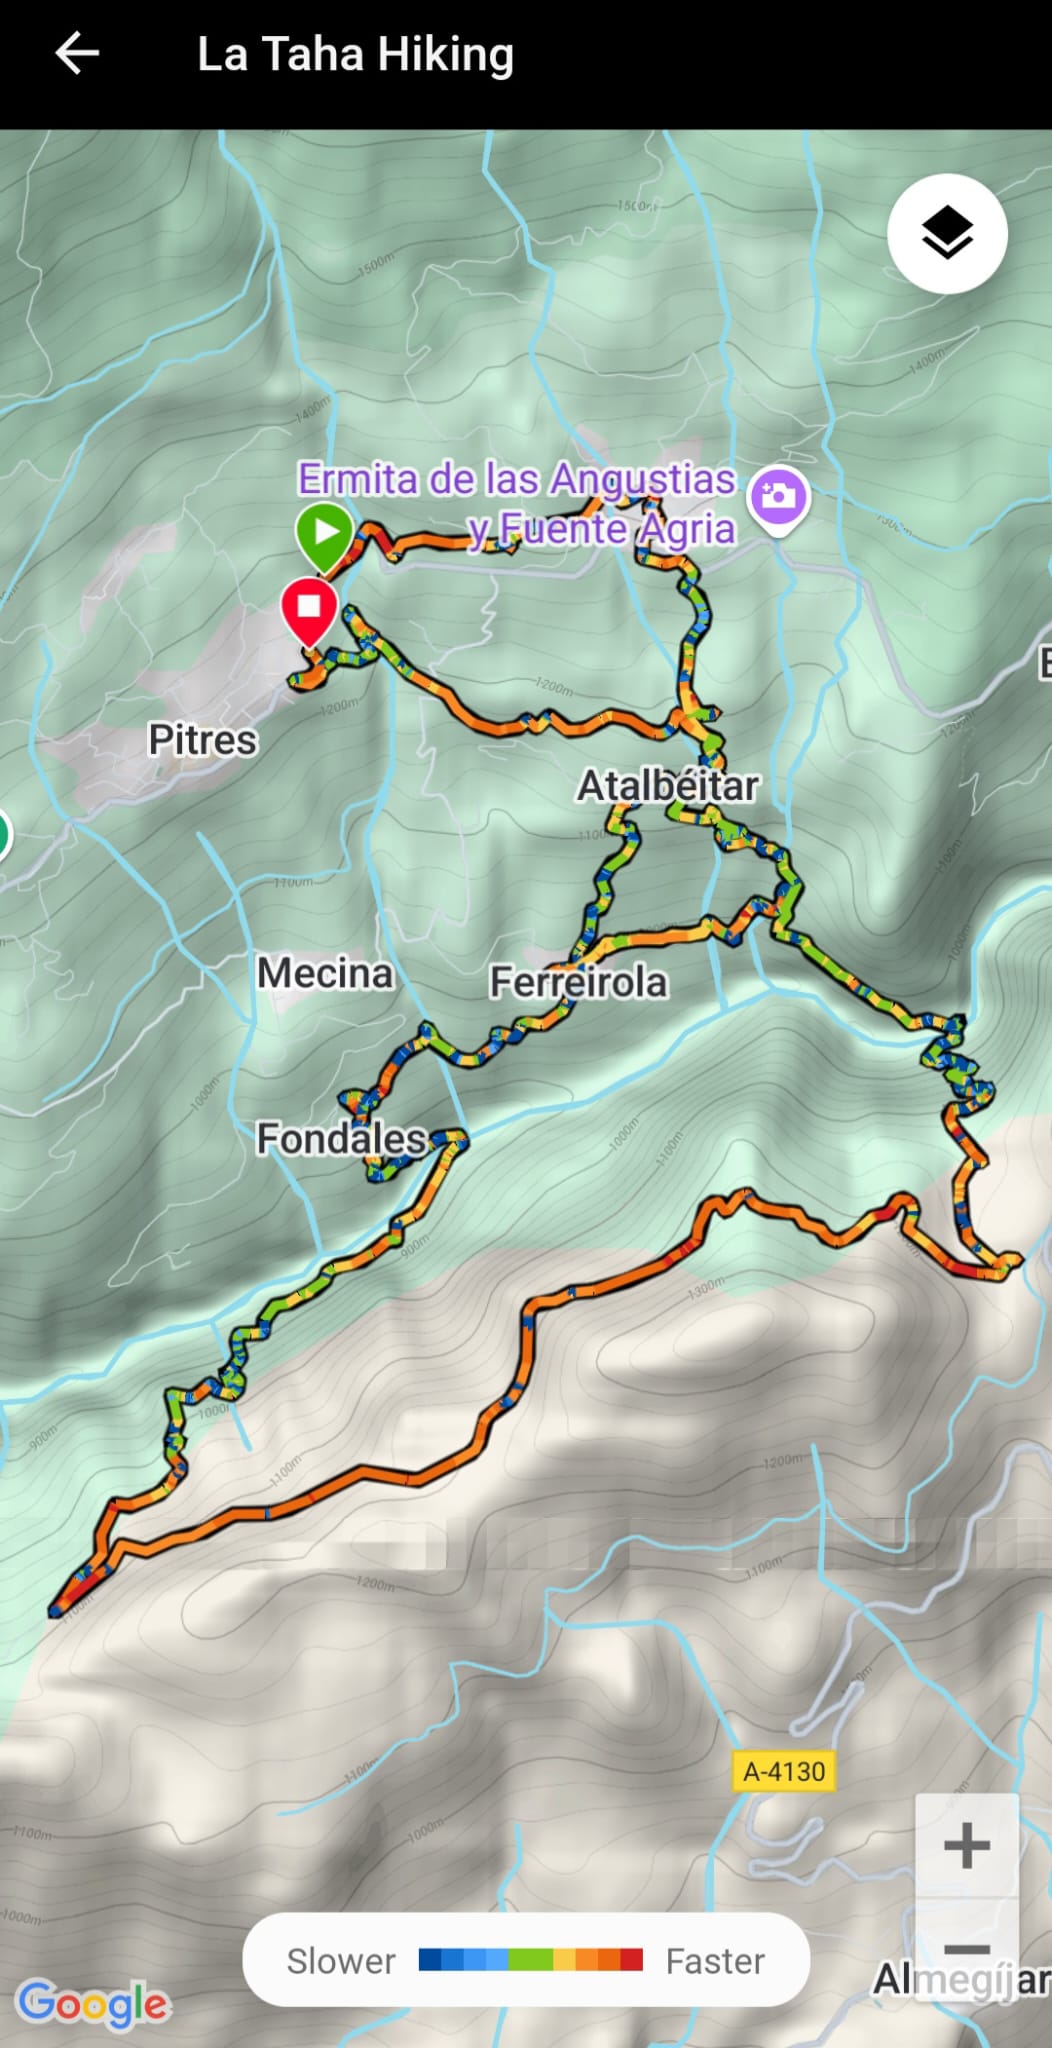Select the Ferreirola village label
Image resolution: width=1052 pixels, height=2048 pixels.
pyautogui.click(x=578, y=982)
